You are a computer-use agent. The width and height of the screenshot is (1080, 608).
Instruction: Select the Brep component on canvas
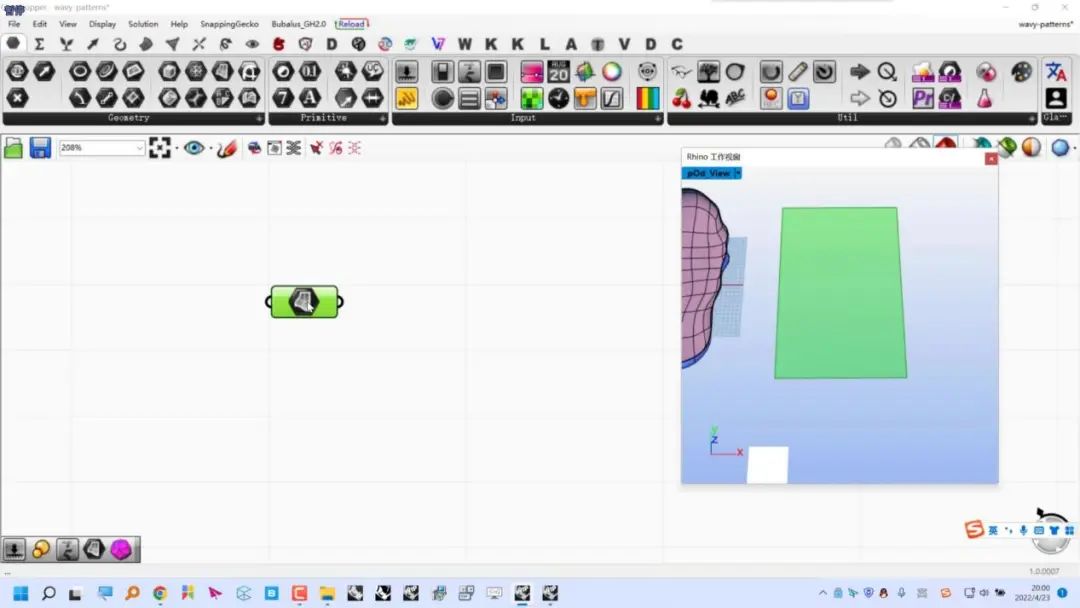pos(304,302)
